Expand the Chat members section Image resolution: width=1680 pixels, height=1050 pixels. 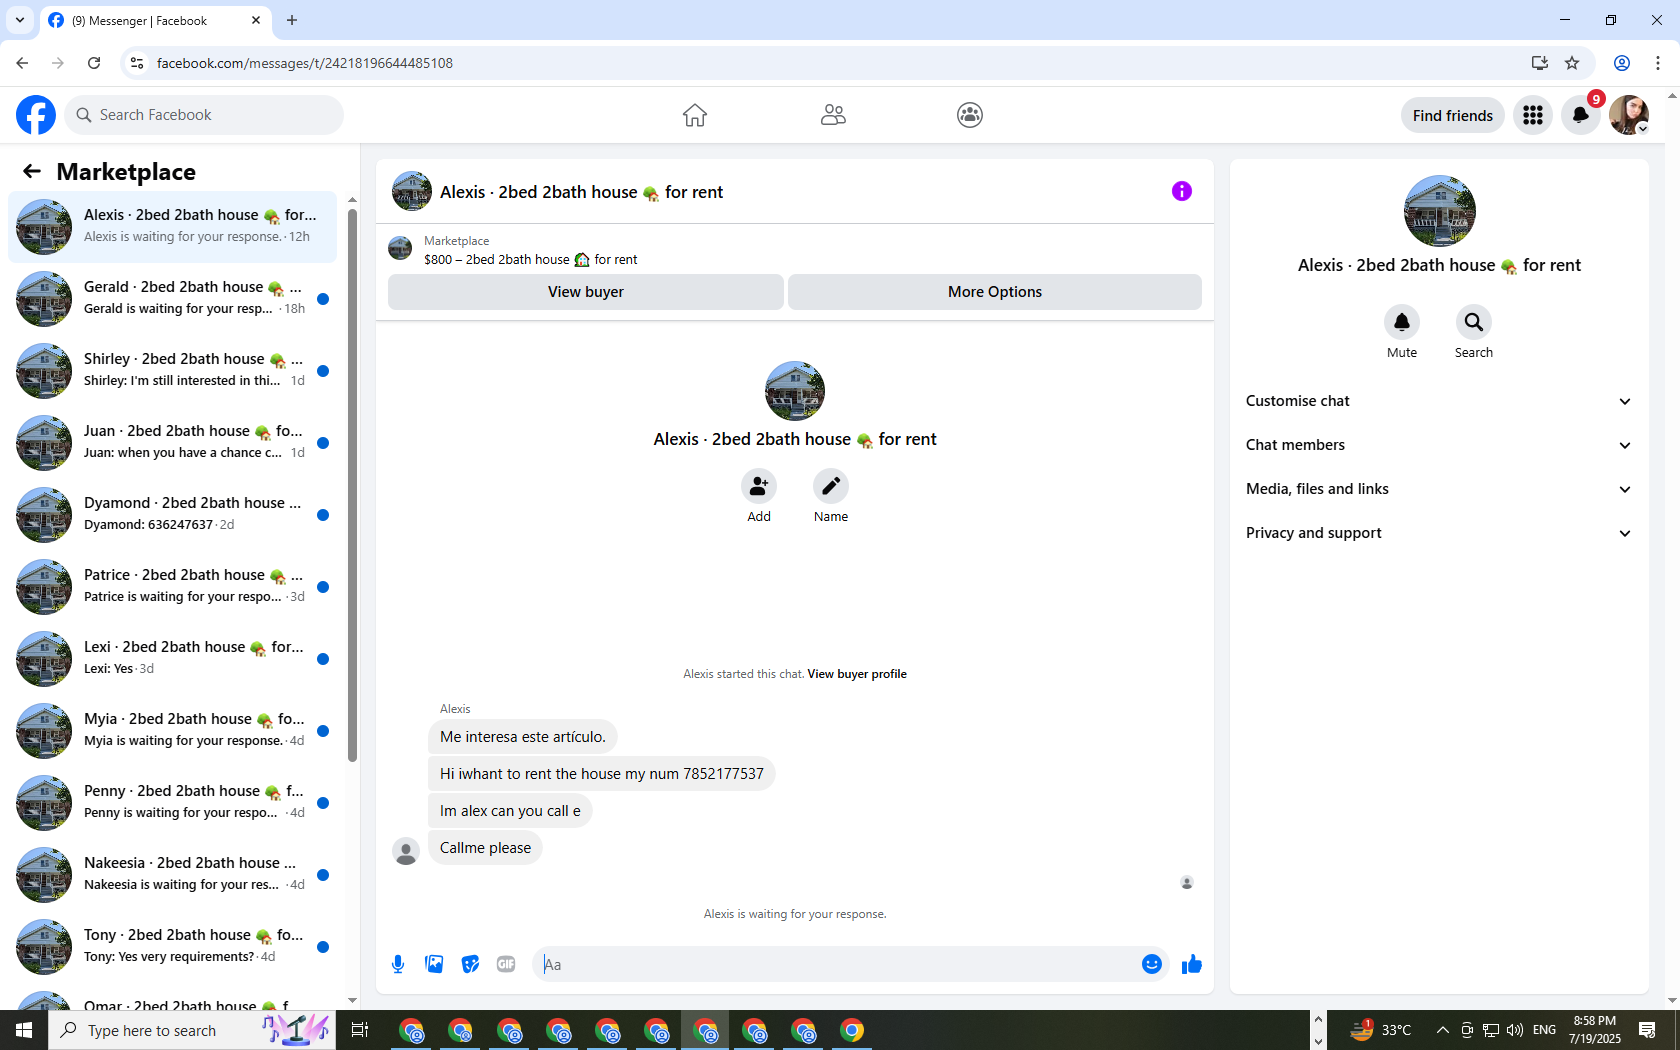[1439, 445]
